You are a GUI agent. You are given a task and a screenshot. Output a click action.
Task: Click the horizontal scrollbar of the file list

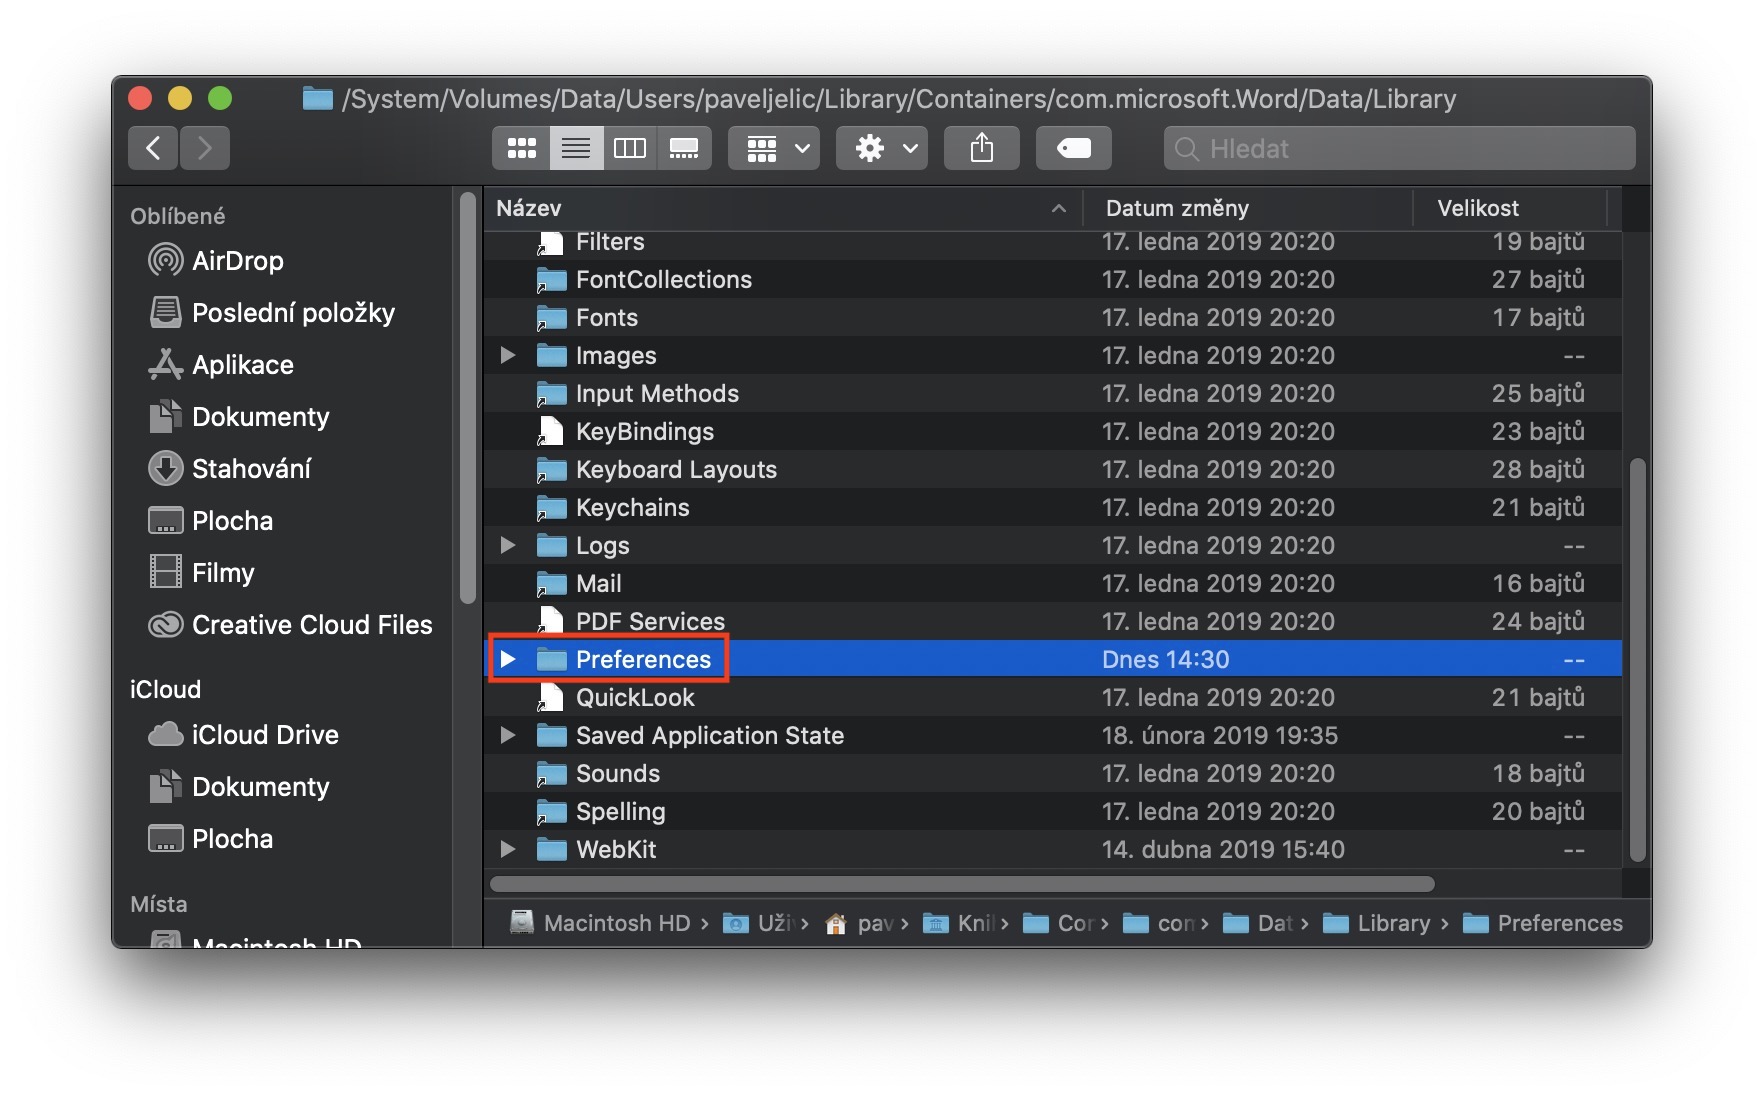tap(962, 884)
